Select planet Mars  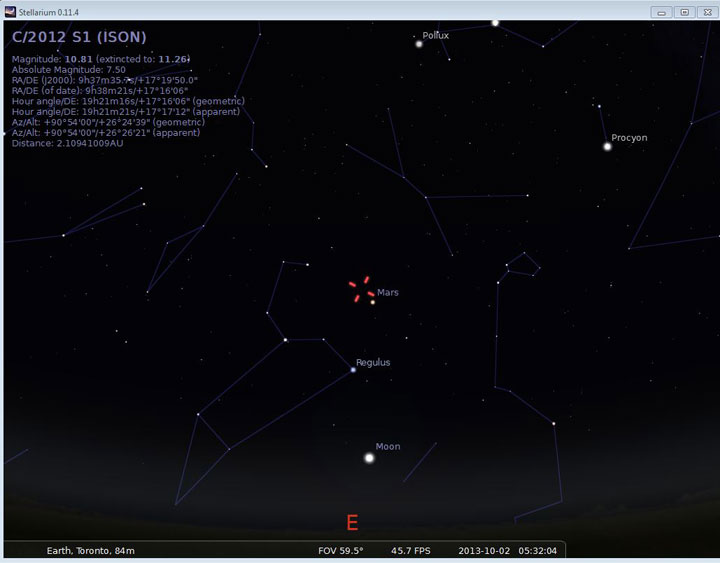tap(372, 302)
